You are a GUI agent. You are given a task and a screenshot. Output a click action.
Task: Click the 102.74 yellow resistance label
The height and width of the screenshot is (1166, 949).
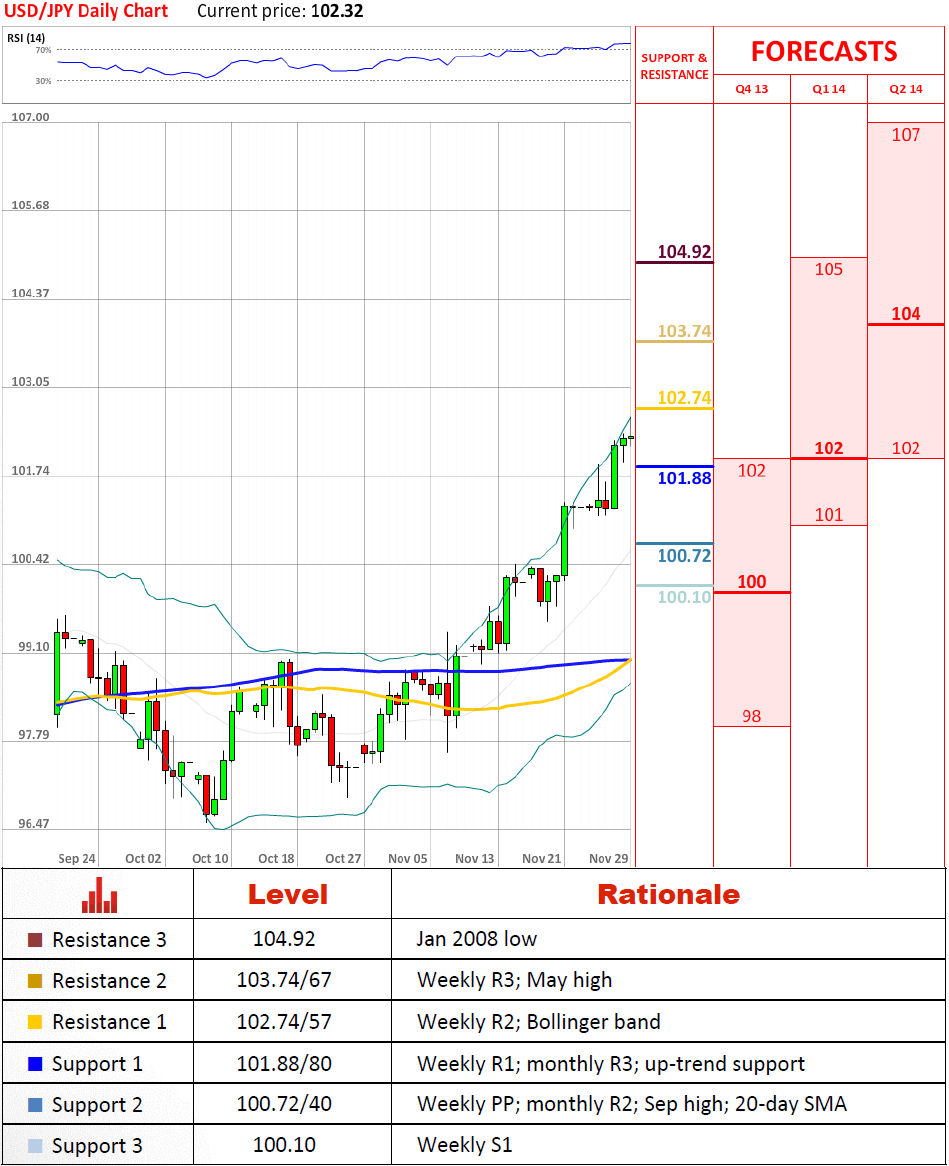pyautogui.click(x=684, y=398)
